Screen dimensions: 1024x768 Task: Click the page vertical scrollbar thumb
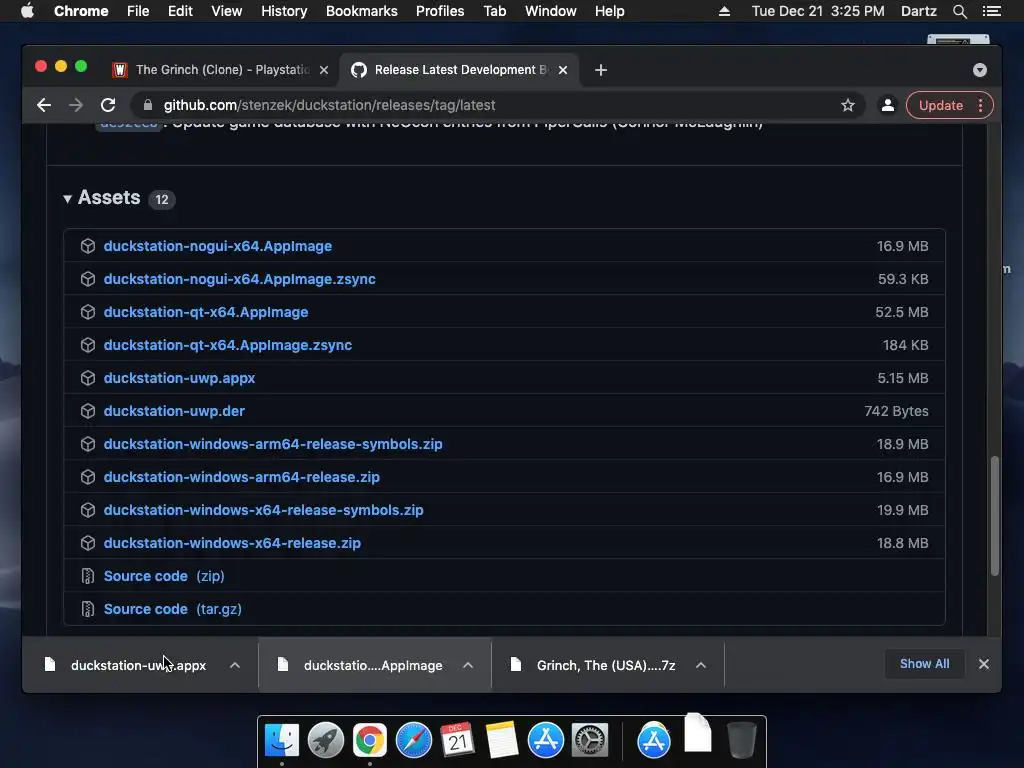(x=995, y=515)
